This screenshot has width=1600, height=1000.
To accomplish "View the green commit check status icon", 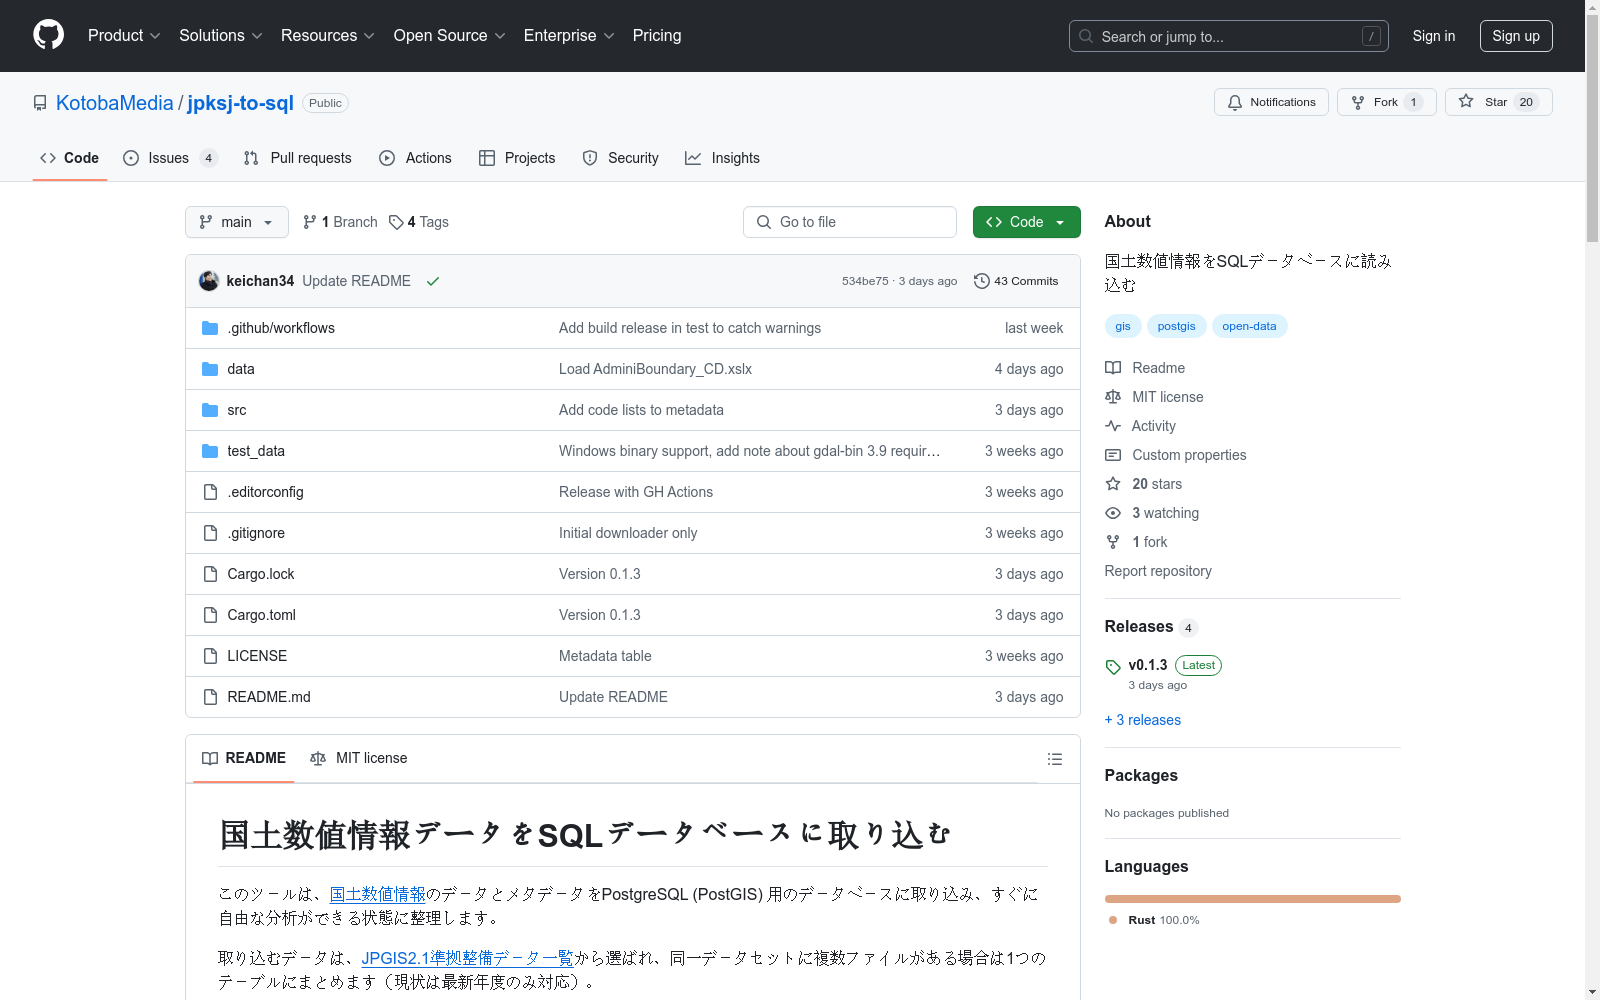I will click(433, 281).
